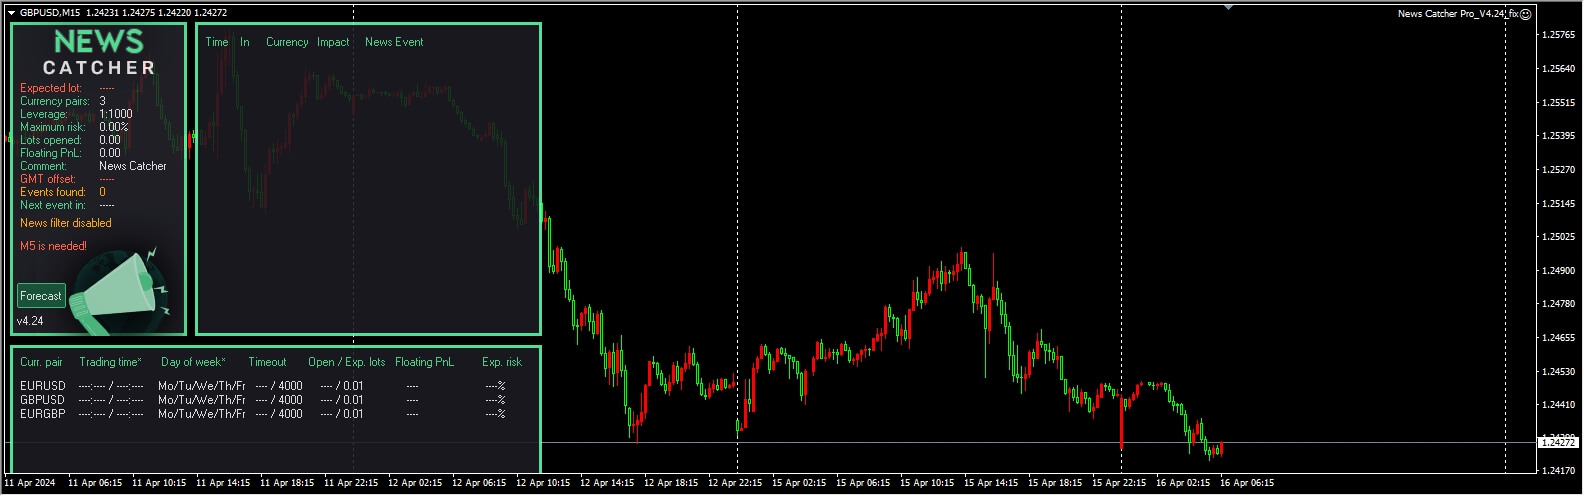
Task: Click the 'Open / Exp. lots' column header
Action: point(346,362)
